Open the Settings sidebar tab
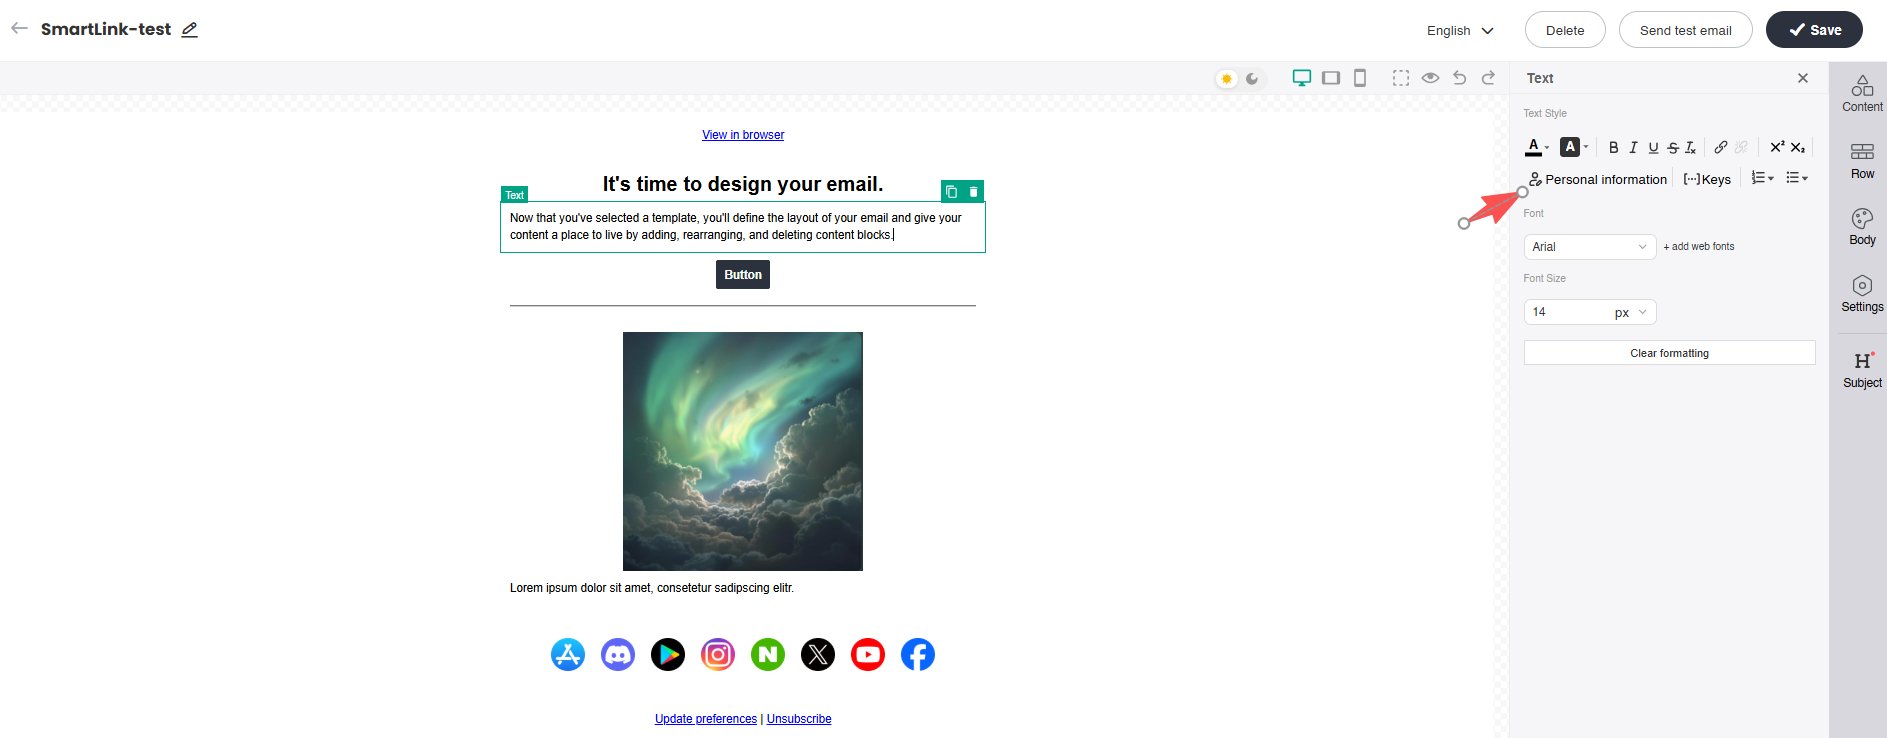The image size is (1887, 738). point(1862,293)
